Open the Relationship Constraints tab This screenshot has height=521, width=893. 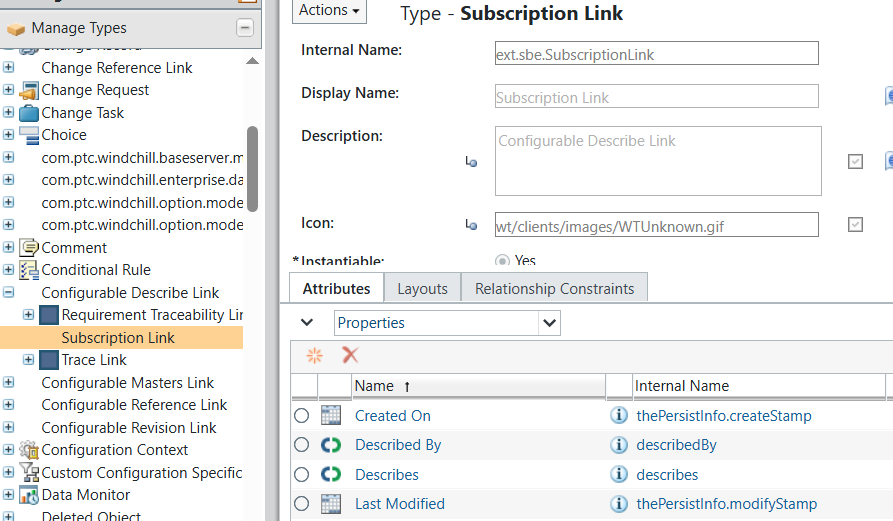(554, 288)
